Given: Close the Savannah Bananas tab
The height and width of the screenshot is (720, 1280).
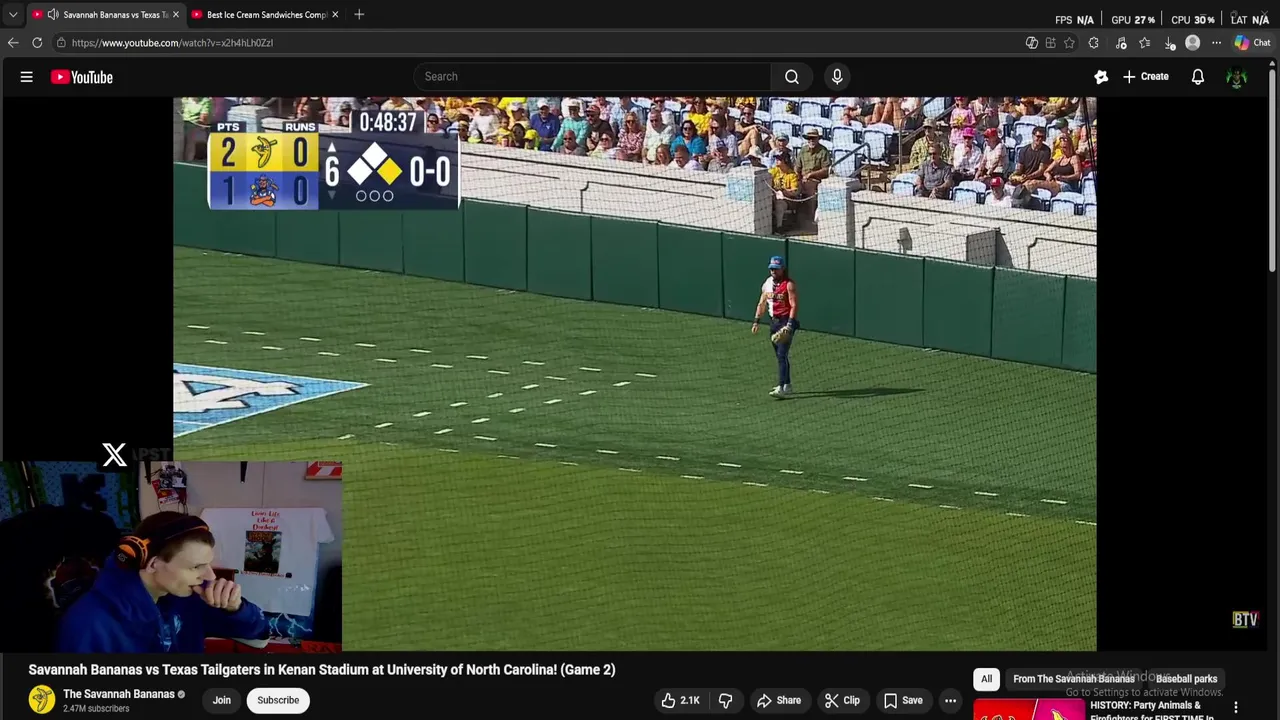Looking at the screenshot, I should coord(175,15).
